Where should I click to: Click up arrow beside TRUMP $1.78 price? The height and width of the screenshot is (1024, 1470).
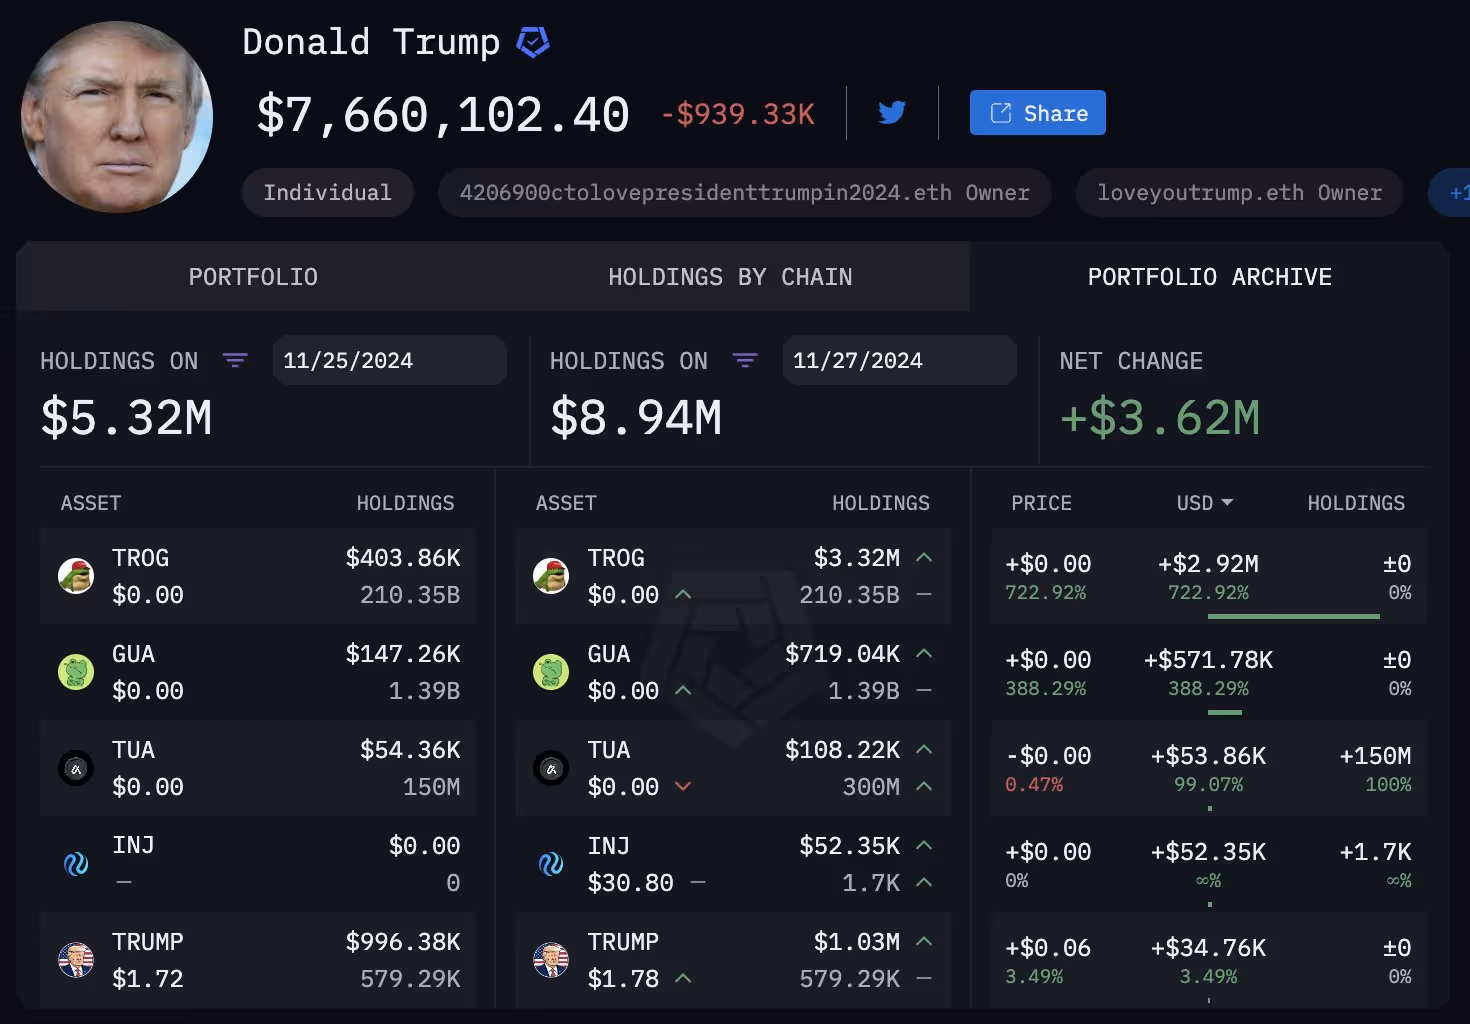(x=683, y=978)
